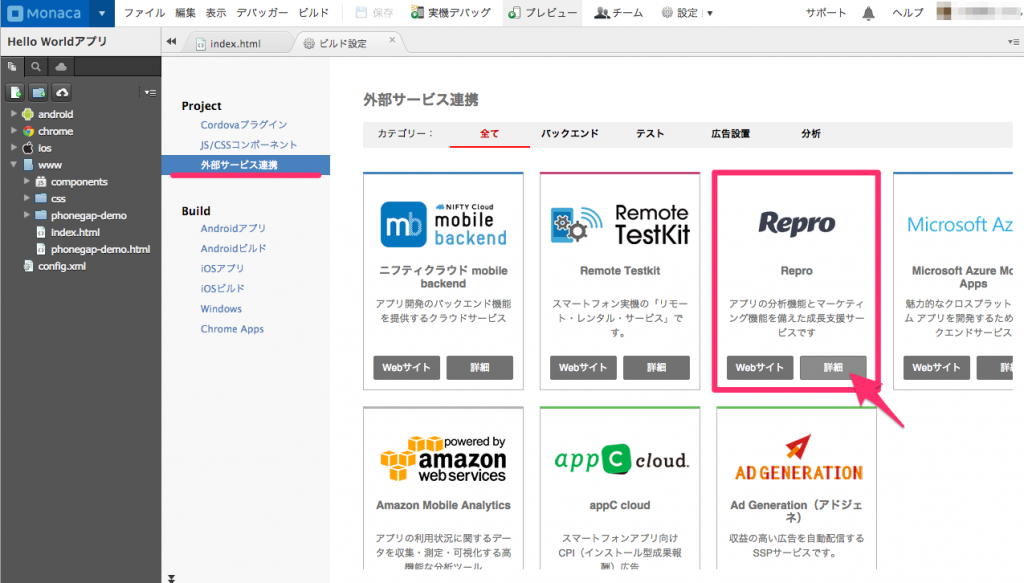Click the 実機デバッグ toolbar button

[x=451, y=13]
